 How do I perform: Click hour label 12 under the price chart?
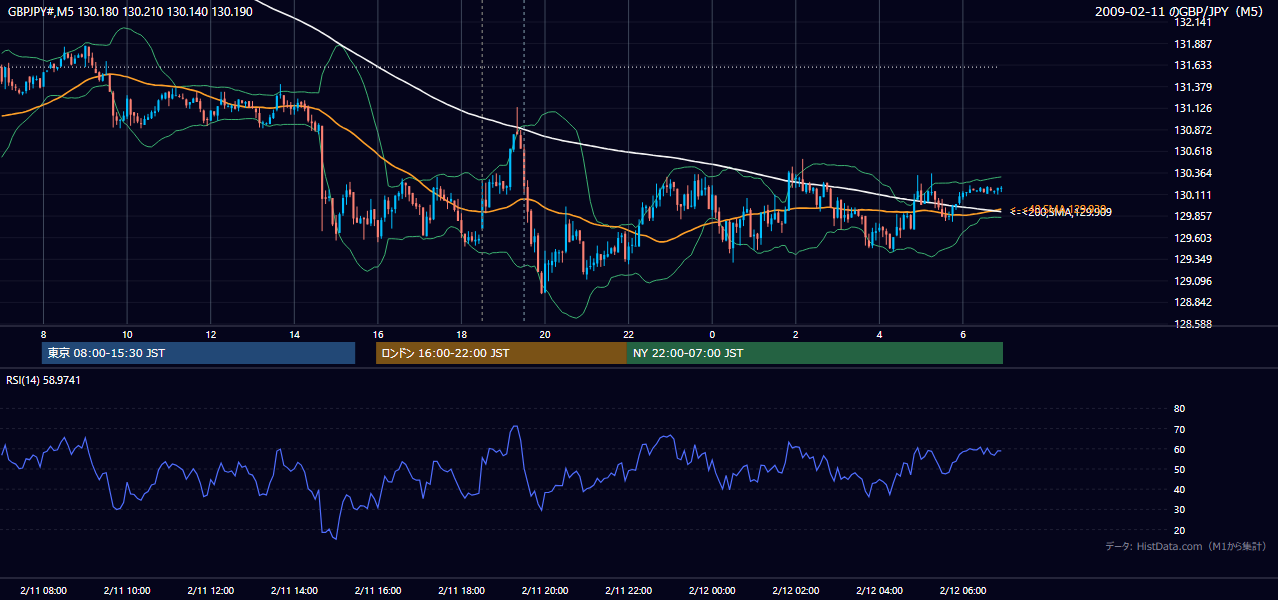210,333
